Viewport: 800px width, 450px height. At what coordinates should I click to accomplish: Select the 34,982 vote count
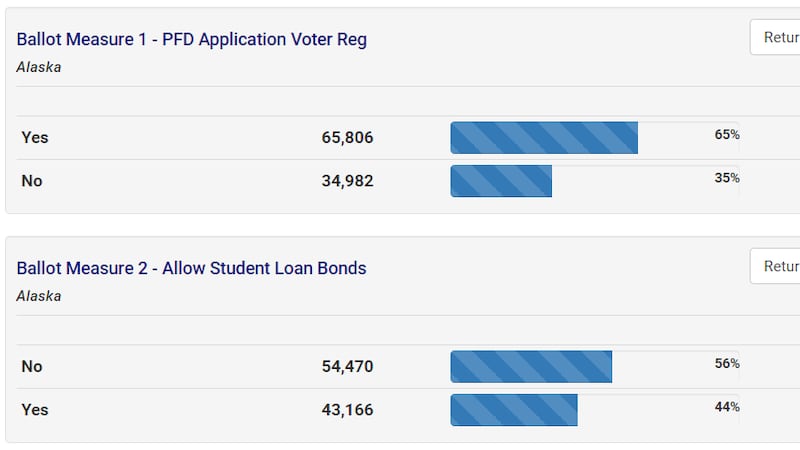pos(347,181)
